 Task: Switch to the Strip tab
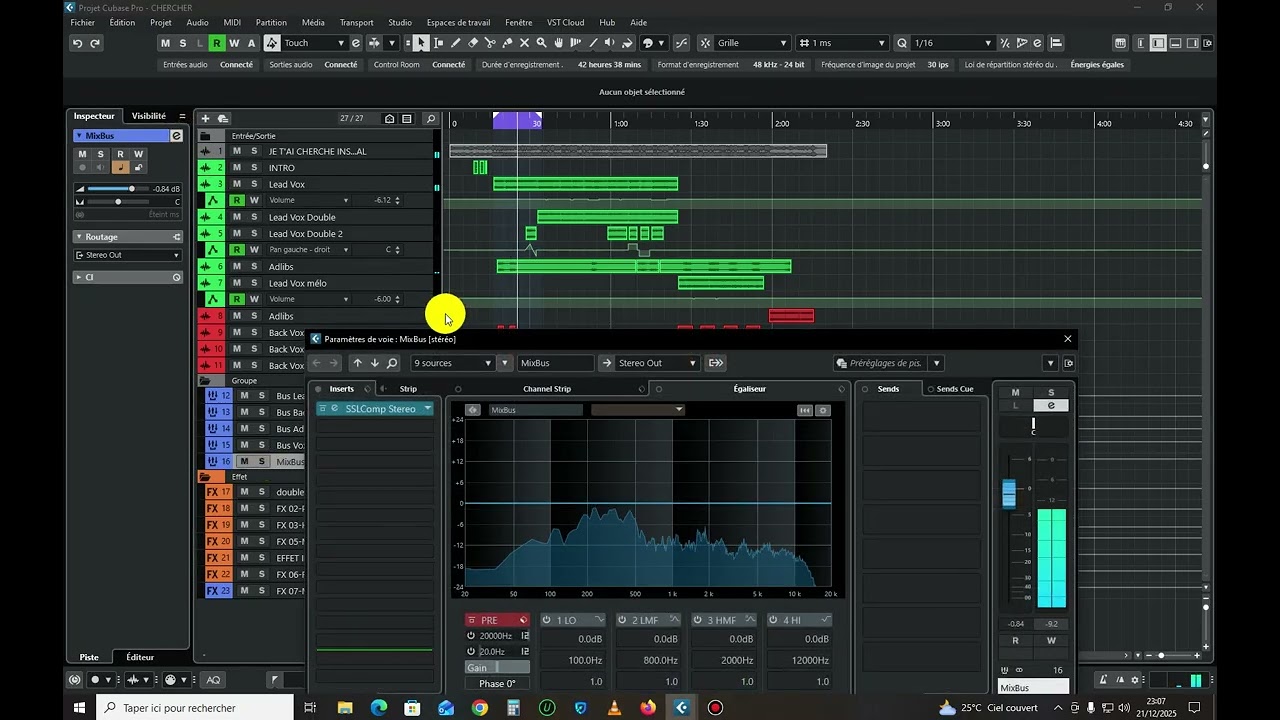(x=408, y=389)
